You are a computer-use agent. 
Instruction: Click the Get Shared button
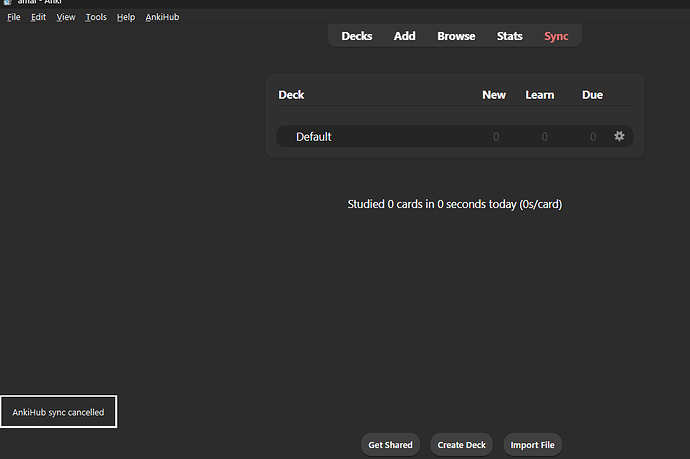point(390,445)
